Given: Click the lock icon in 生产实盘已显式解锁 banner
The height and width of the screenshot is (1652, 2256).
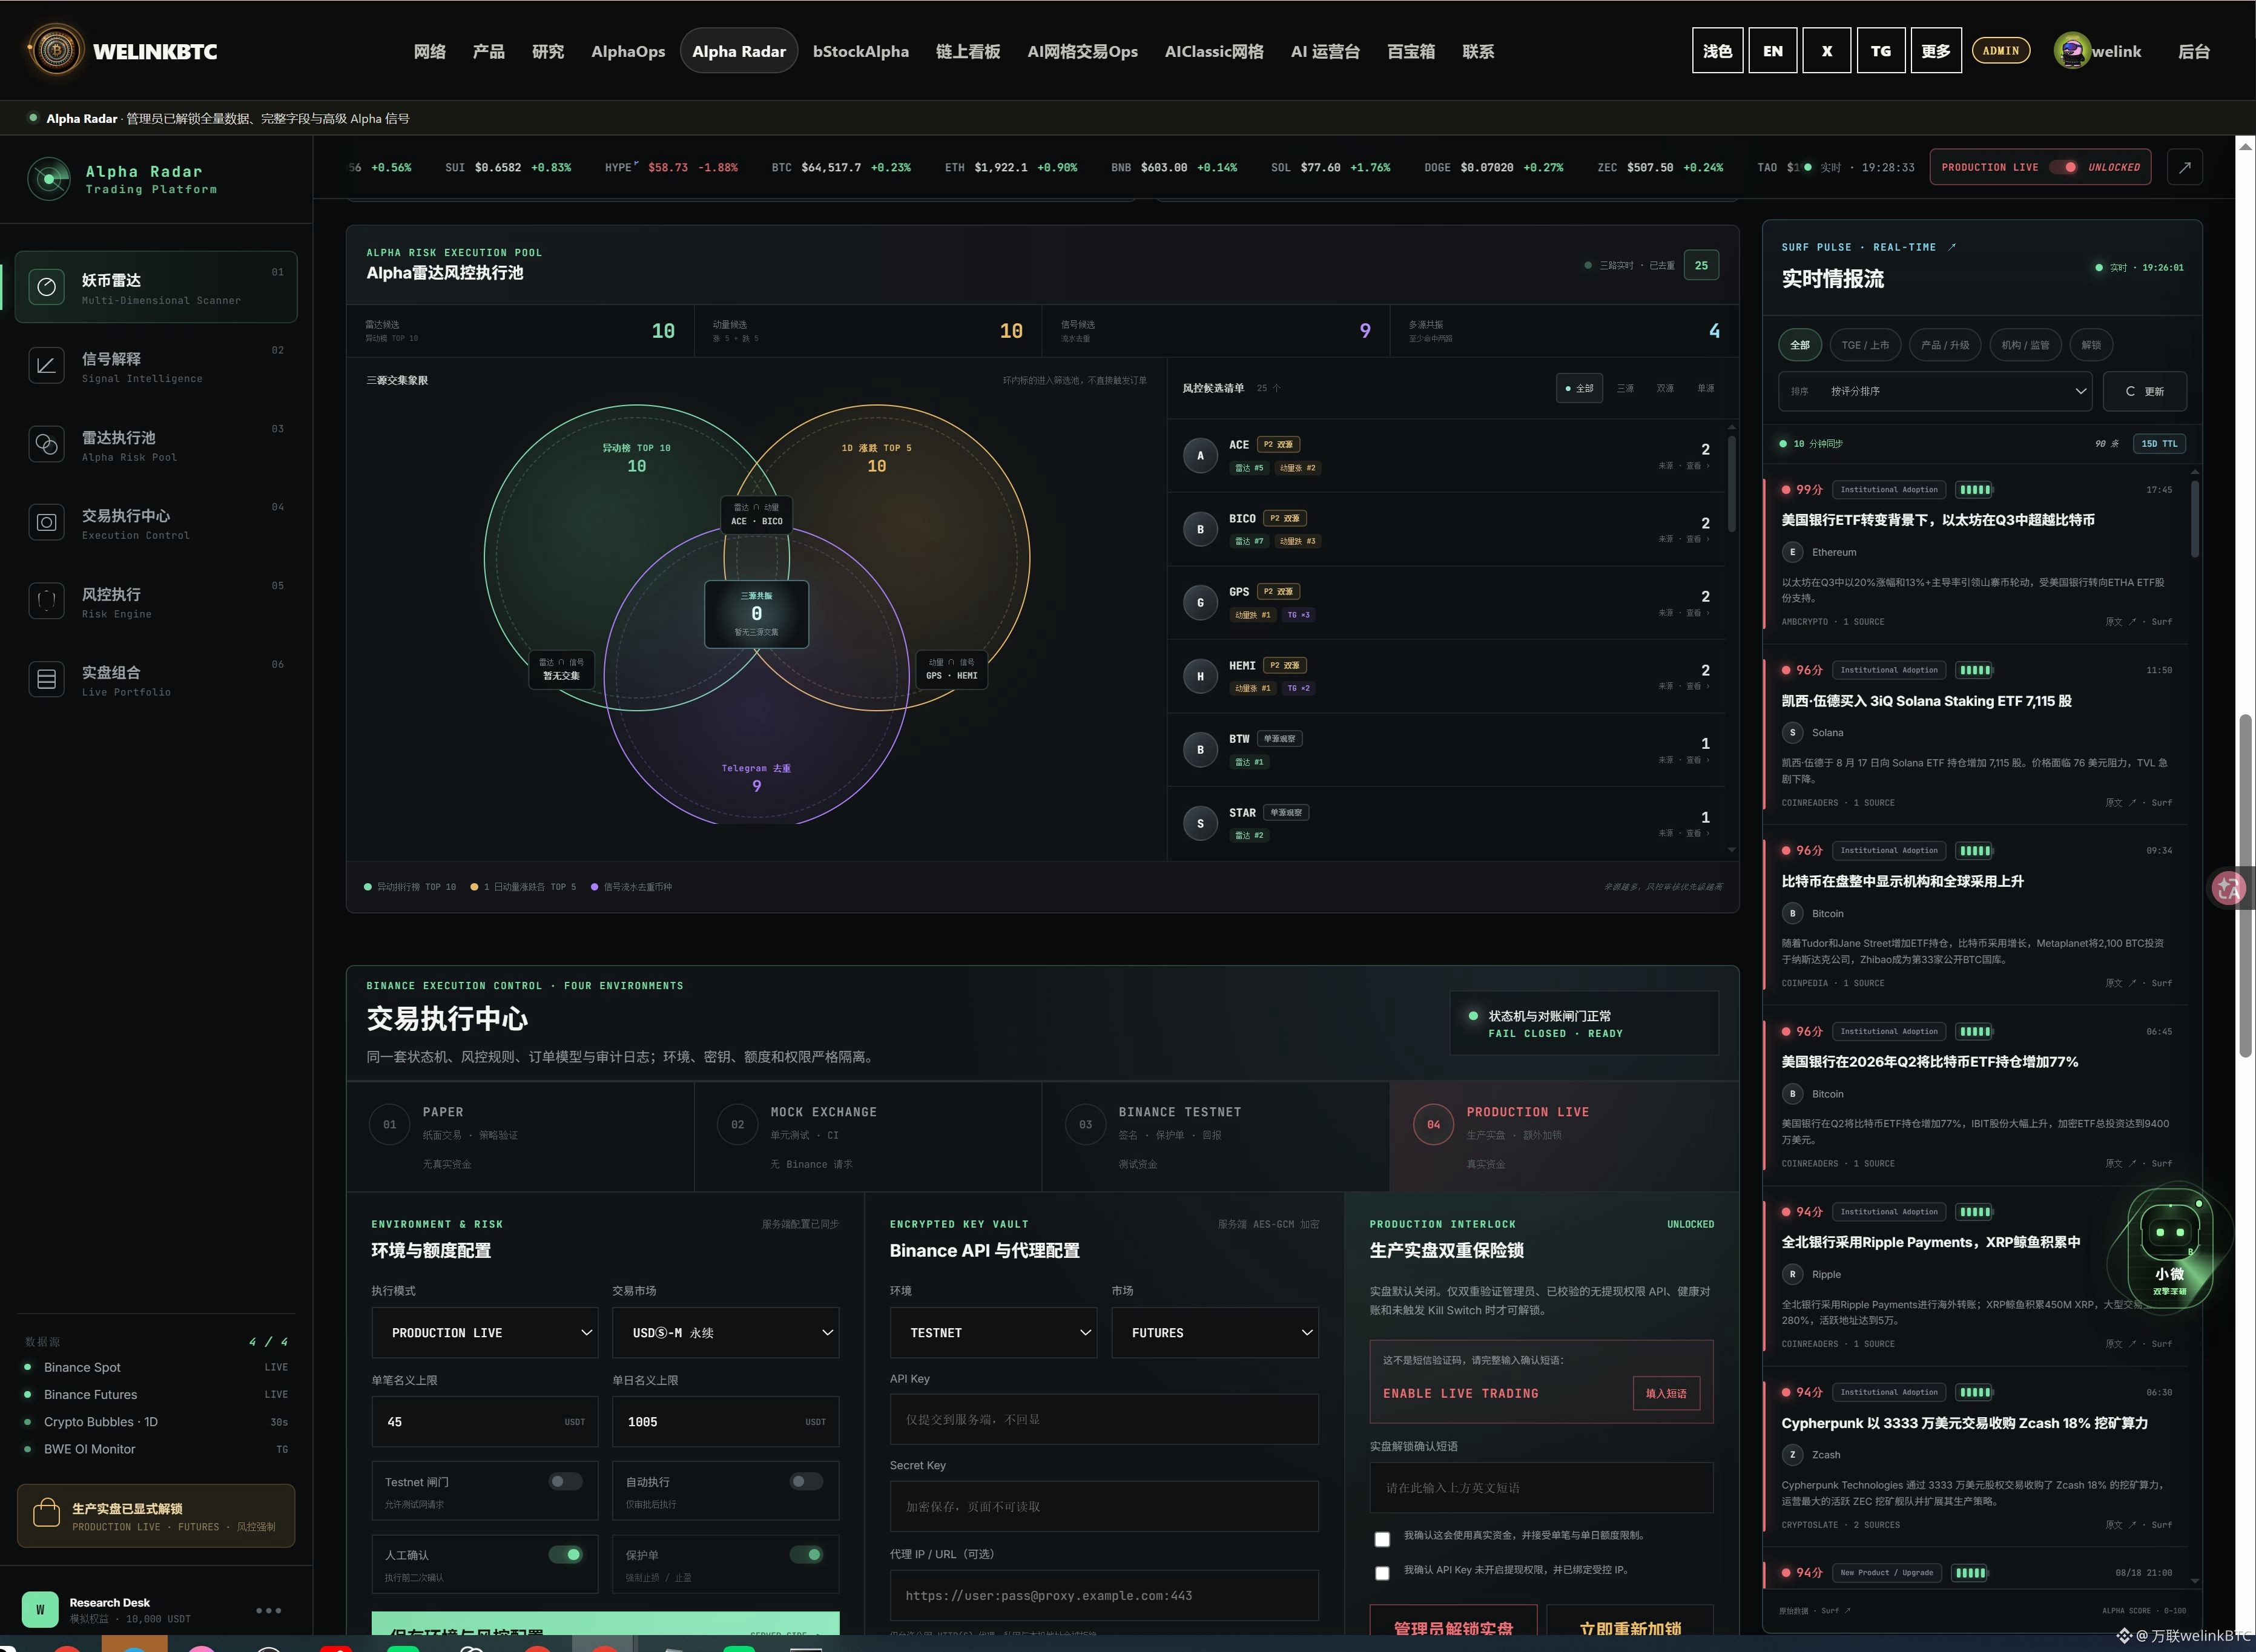Looking at the screenshot, I should [46, 1514].
